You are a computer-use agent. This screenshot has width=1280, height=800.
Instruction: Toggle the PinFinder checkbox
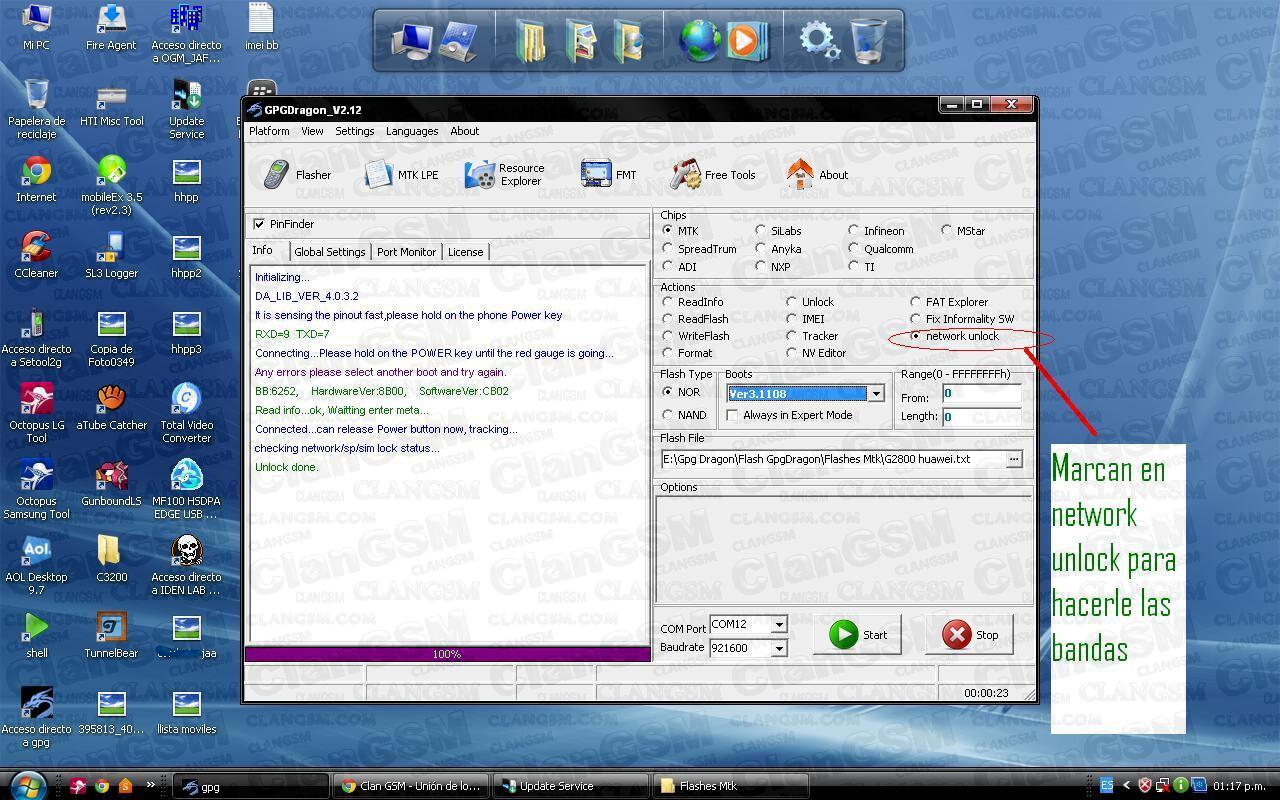[260, 224]
